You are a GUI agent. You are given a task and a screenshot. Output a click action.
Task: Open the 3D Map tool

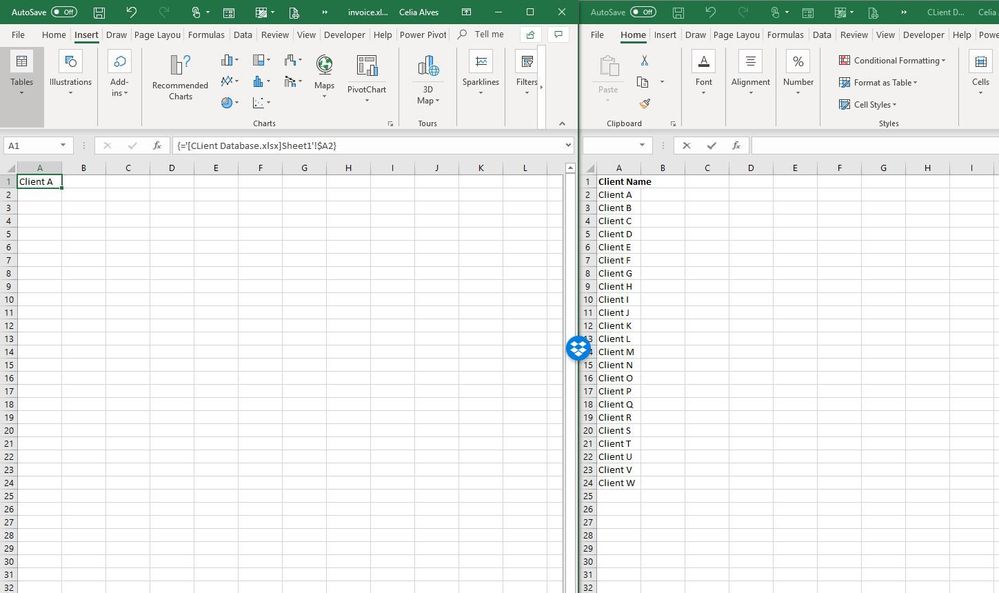tap(428, 80)
